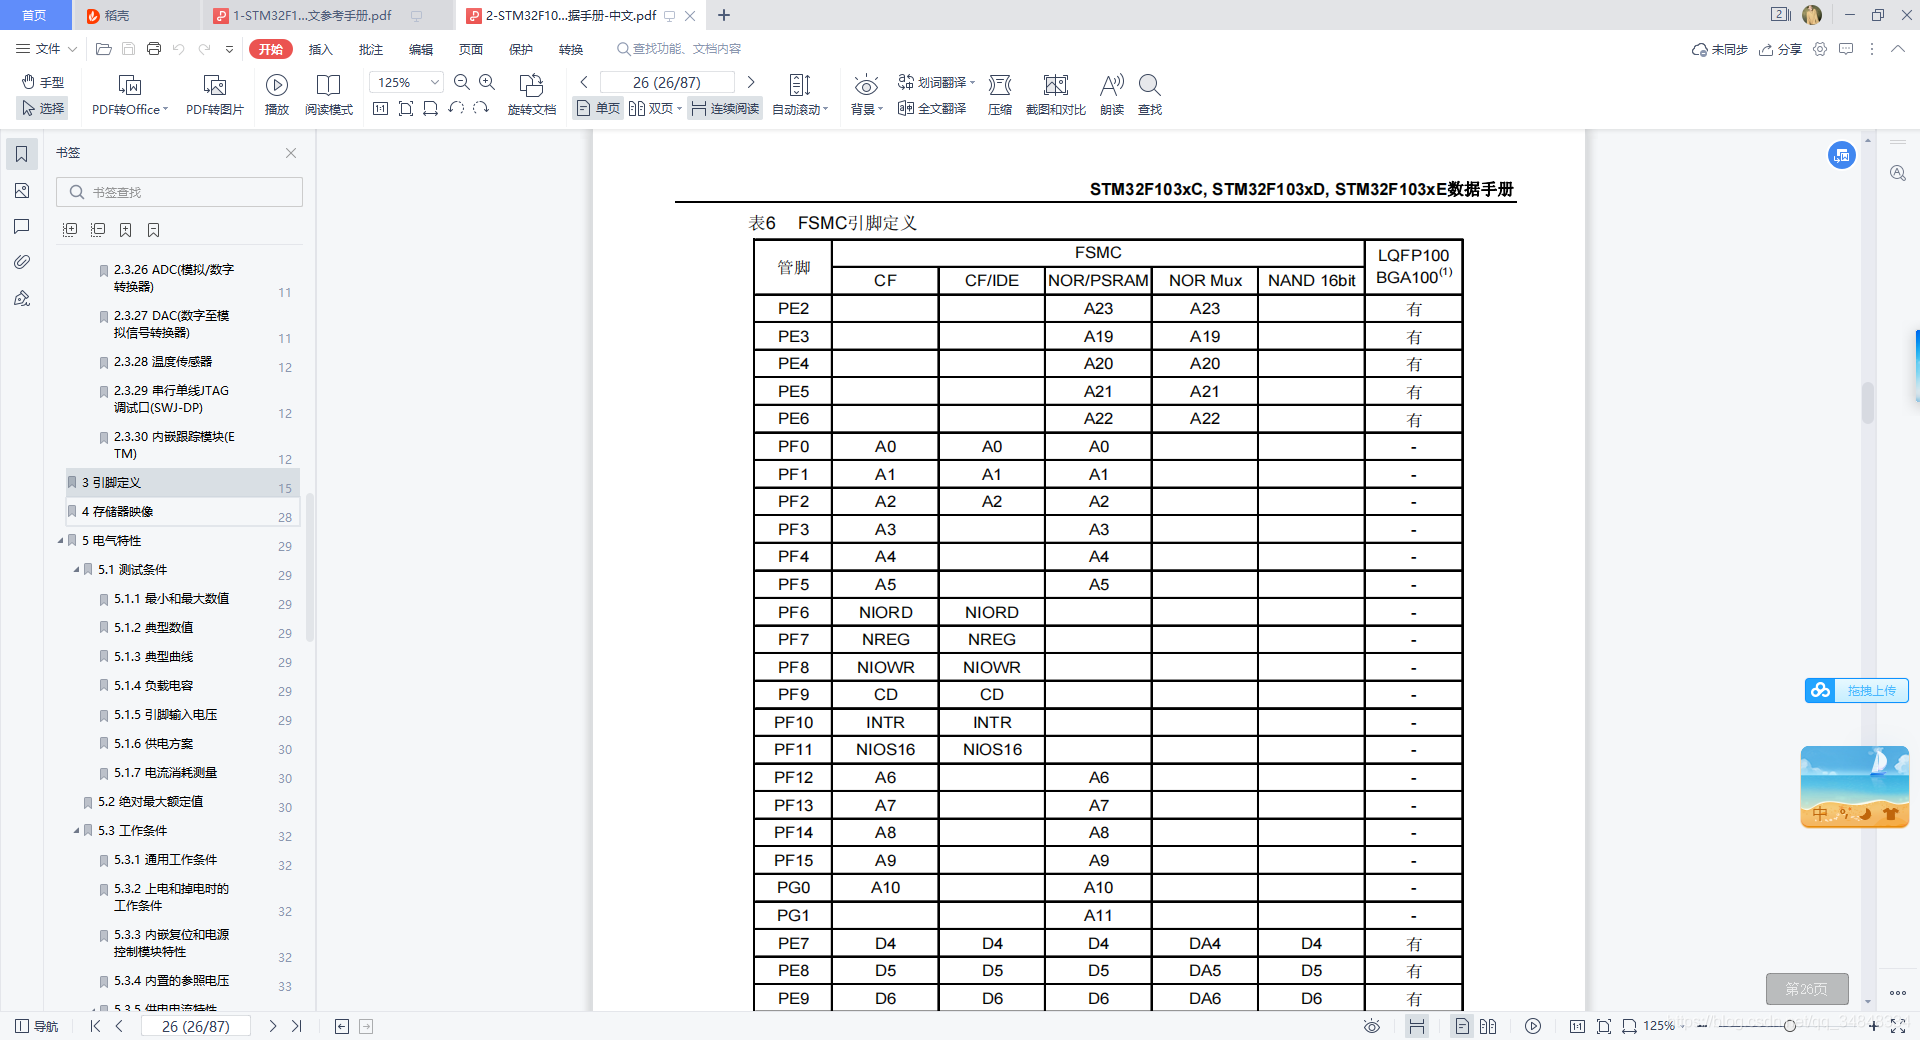Rotate the page clockwise
Viewport: 1920px width, 1040px height.
coord(481,108)
